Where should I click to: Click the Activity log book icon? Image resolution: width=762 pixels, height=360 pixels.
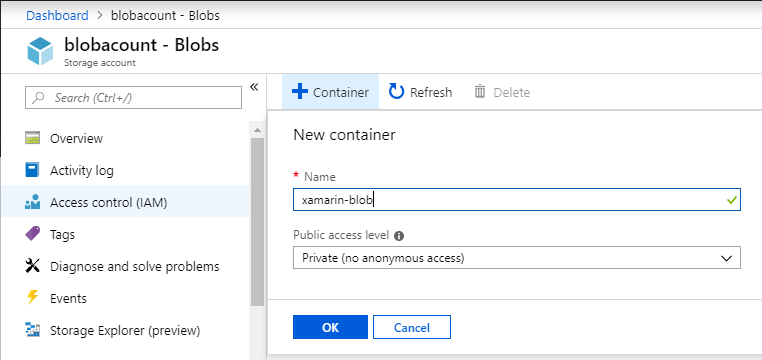point(32,170)
